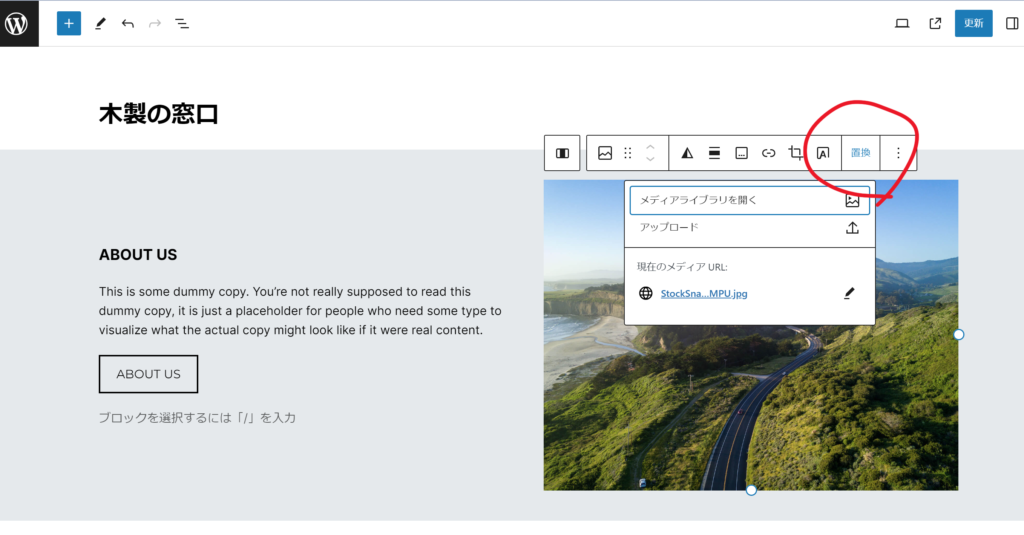Undo the last change
Image resolution: width=1024 pixels, height=535 pixels.
point(127,23)
